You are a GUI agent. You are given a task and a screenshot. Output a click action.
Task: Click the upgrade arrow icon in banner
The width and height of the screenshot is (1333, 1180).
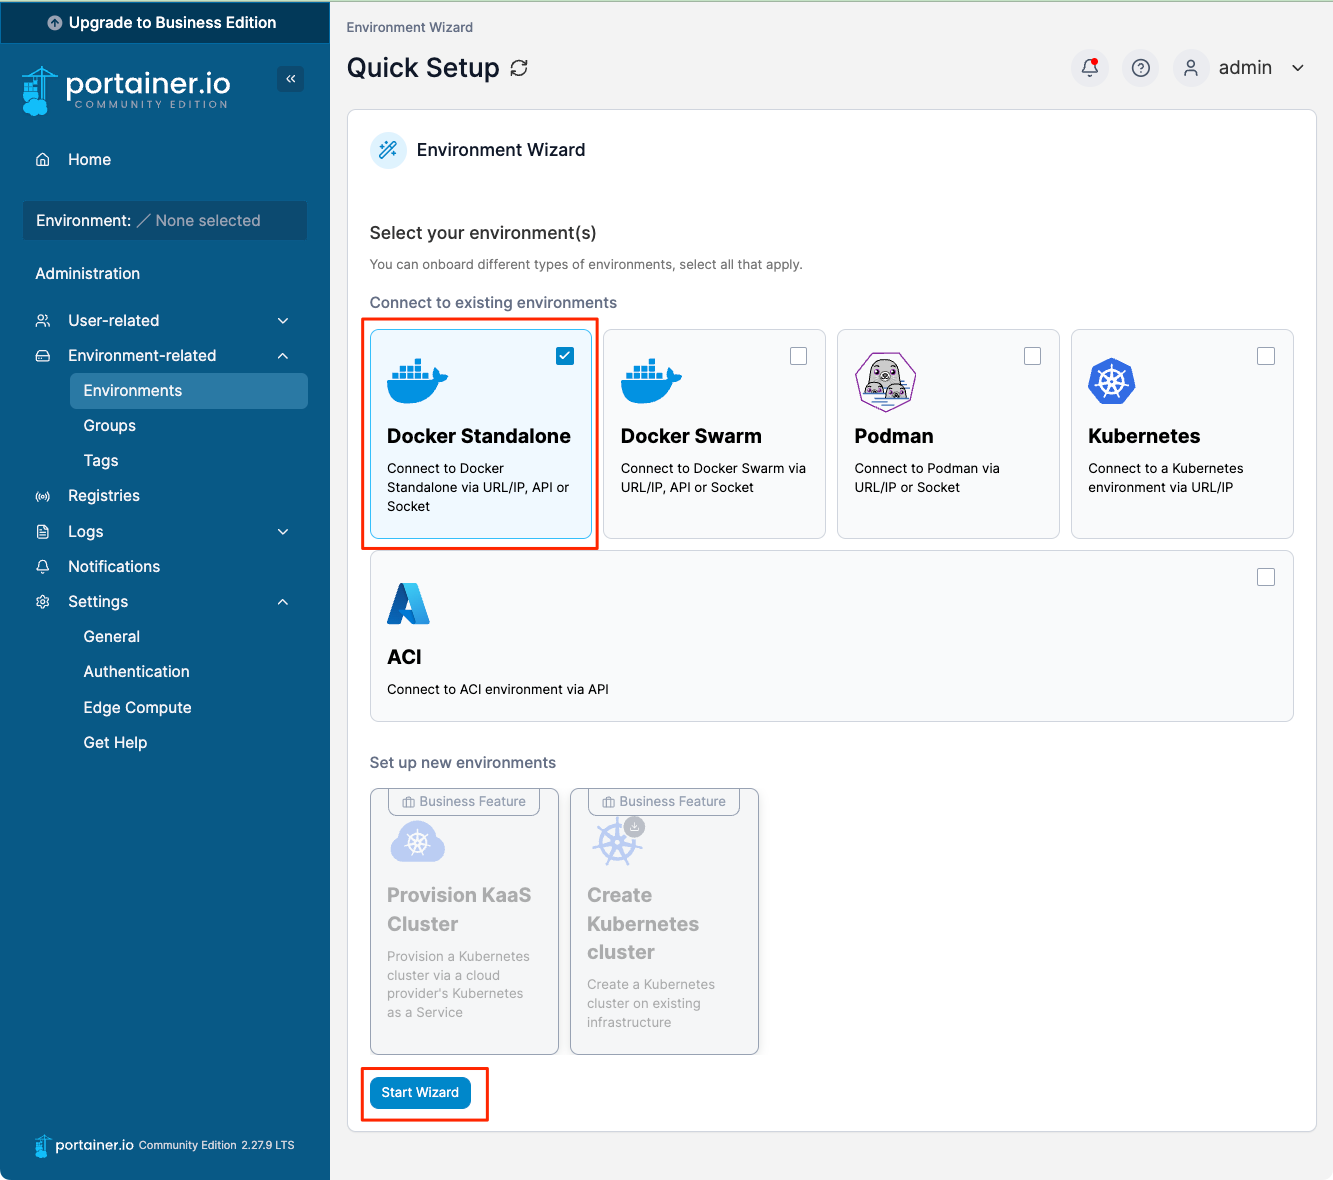point(55,23)
